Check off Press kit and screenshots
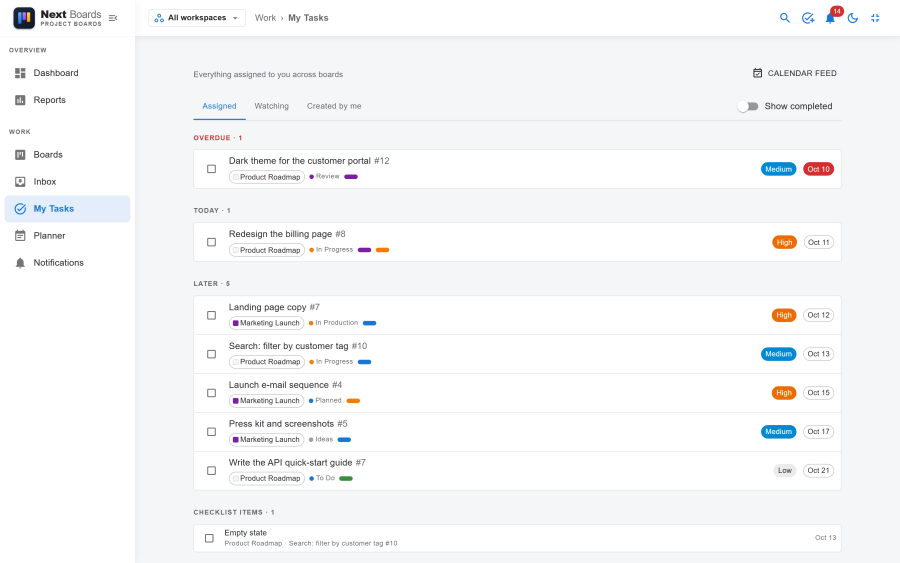The width and height of the screenshot is (900, 563). click(x=211, y=432)
